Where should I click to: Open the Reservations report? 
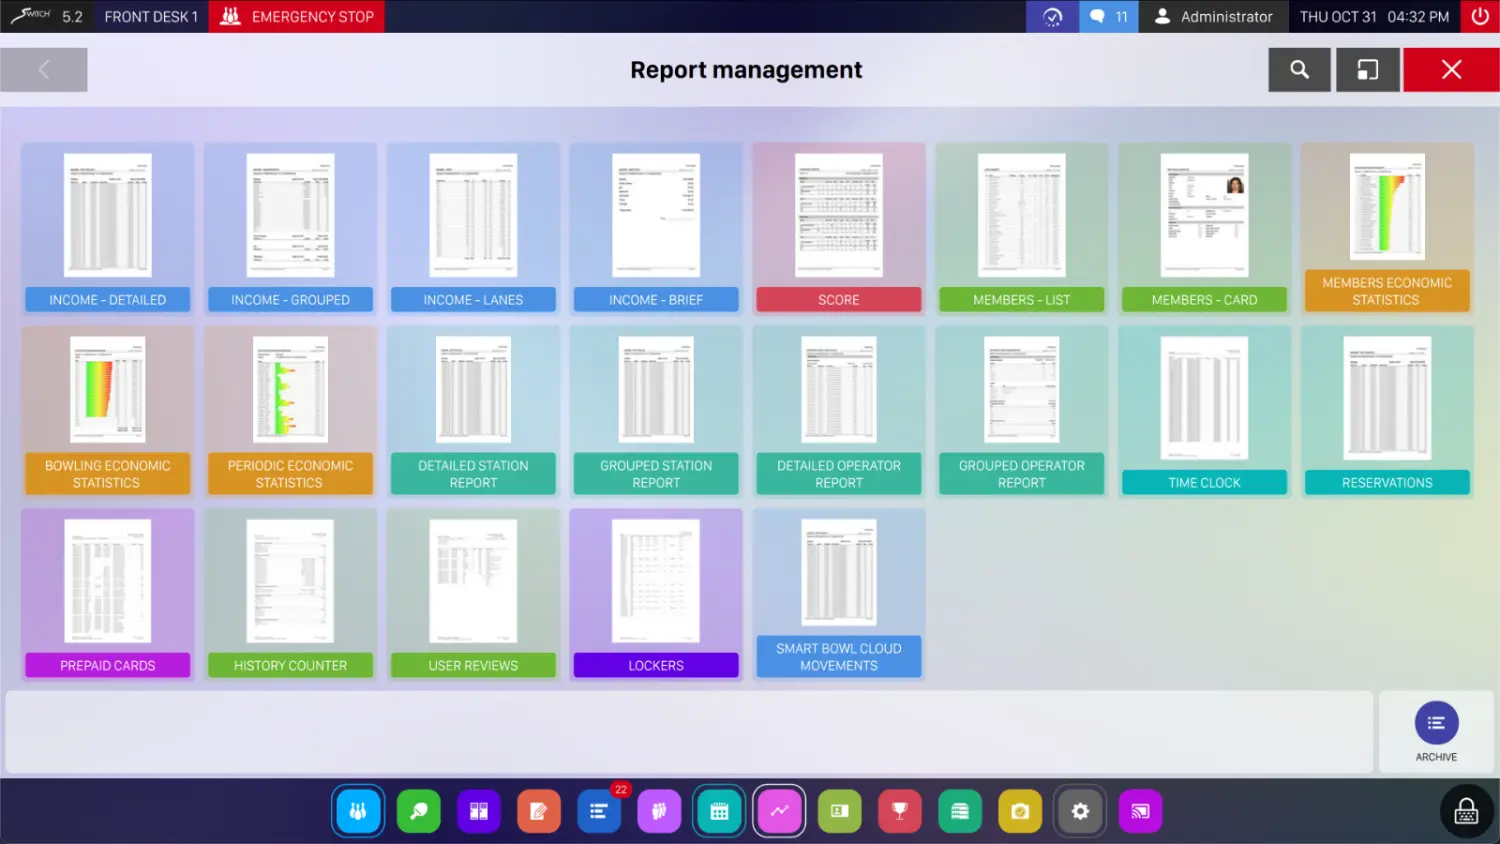coord(1387,412)
